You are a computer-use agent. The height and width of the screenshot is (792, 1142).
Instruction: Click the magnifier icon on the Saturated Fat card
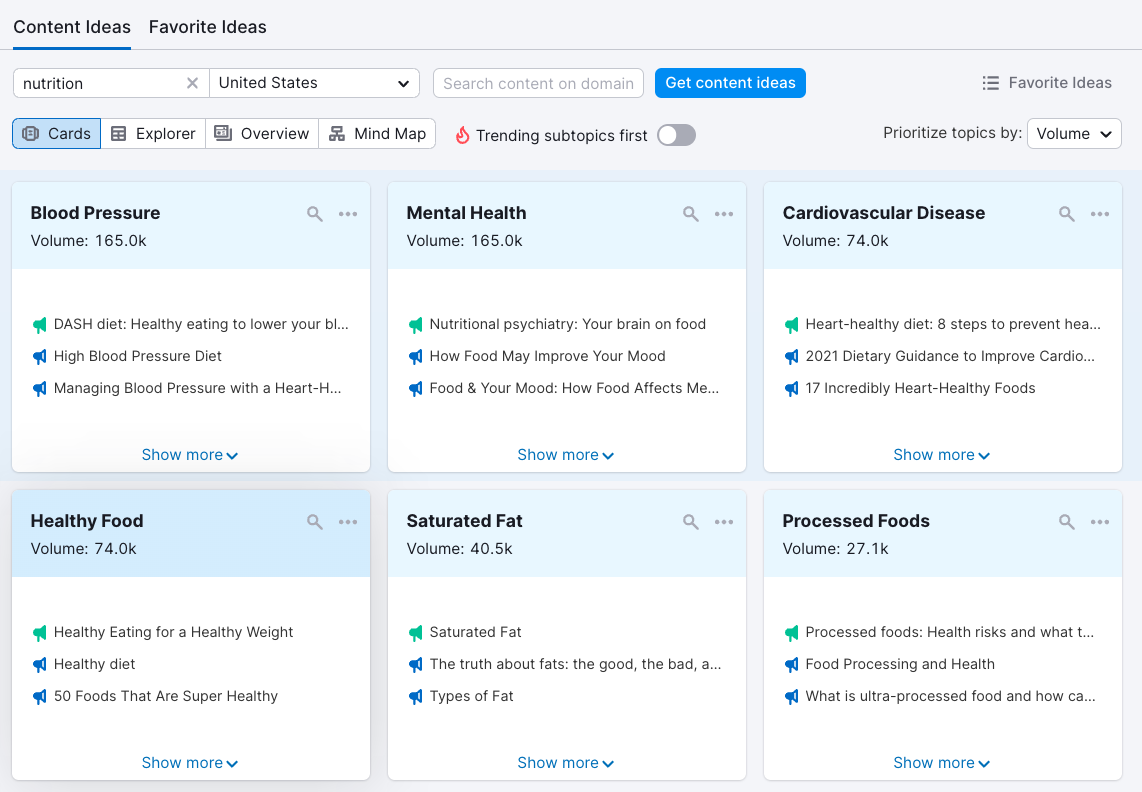pyautogui.click(x=690, y=521)
